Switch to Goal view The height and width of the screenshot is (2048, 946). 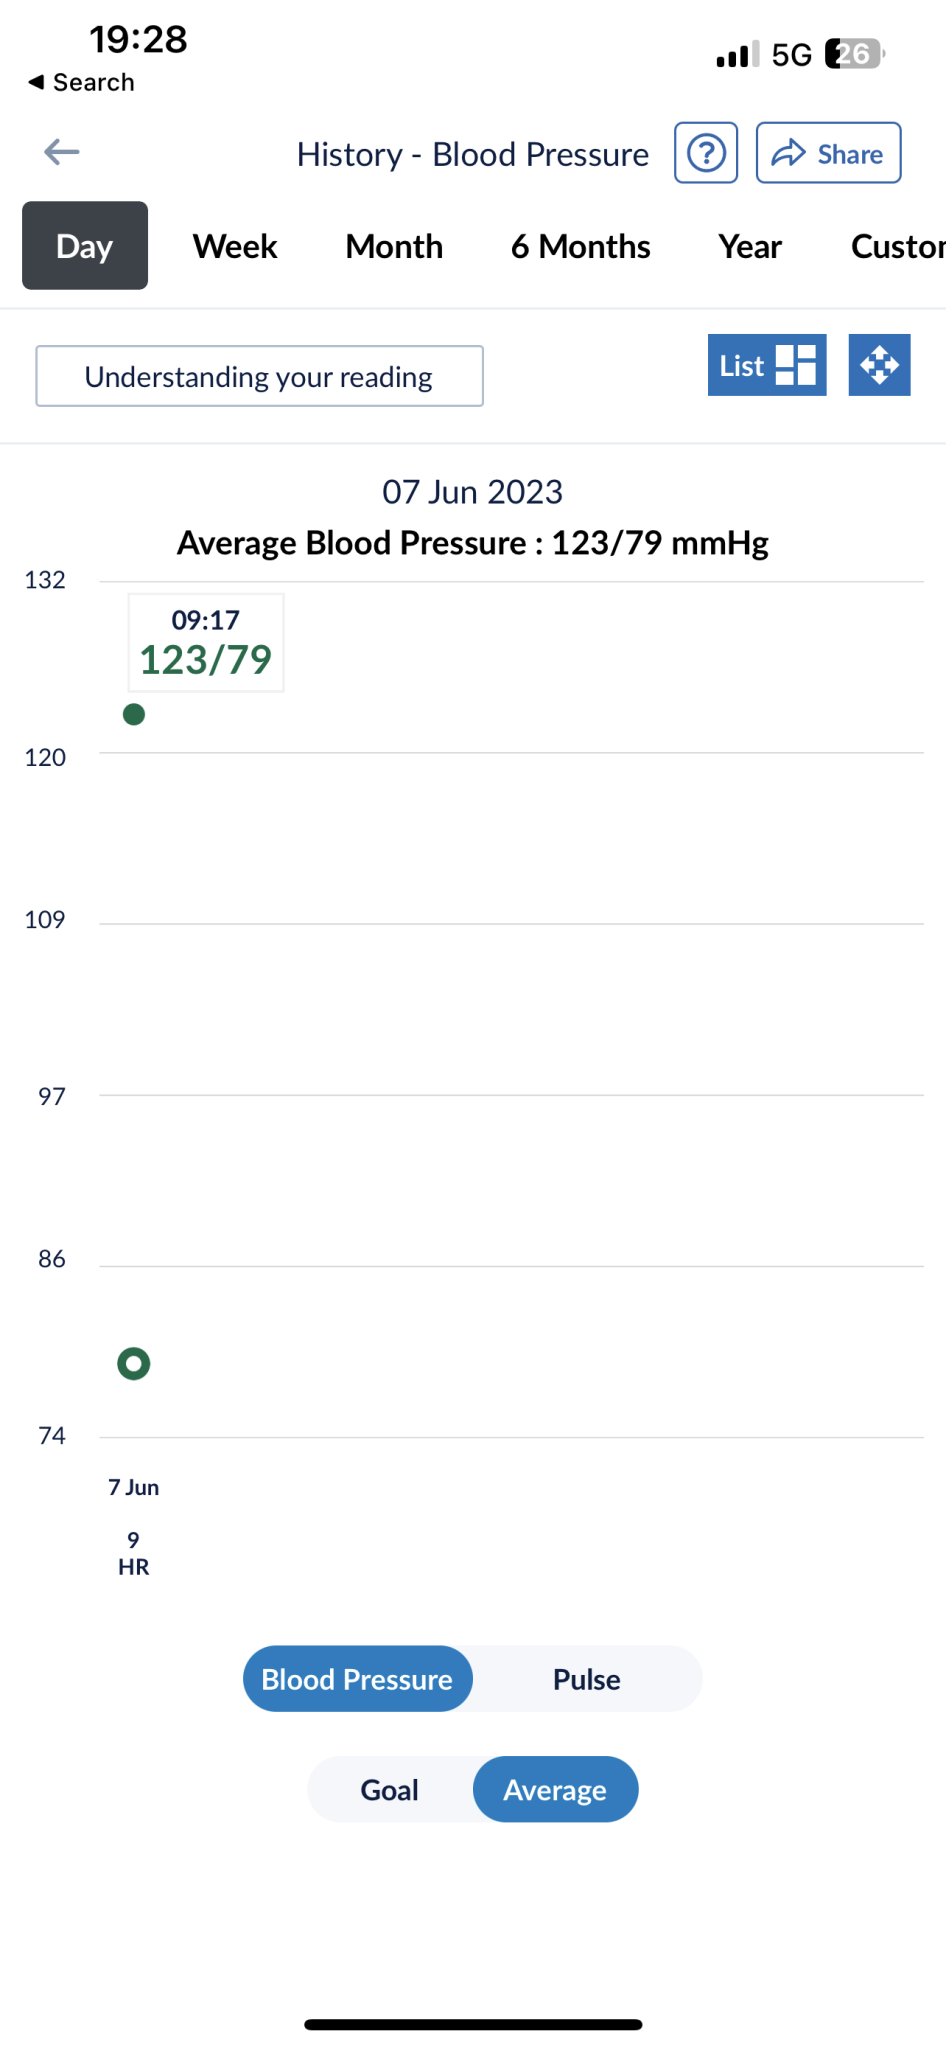[390, 1789]
